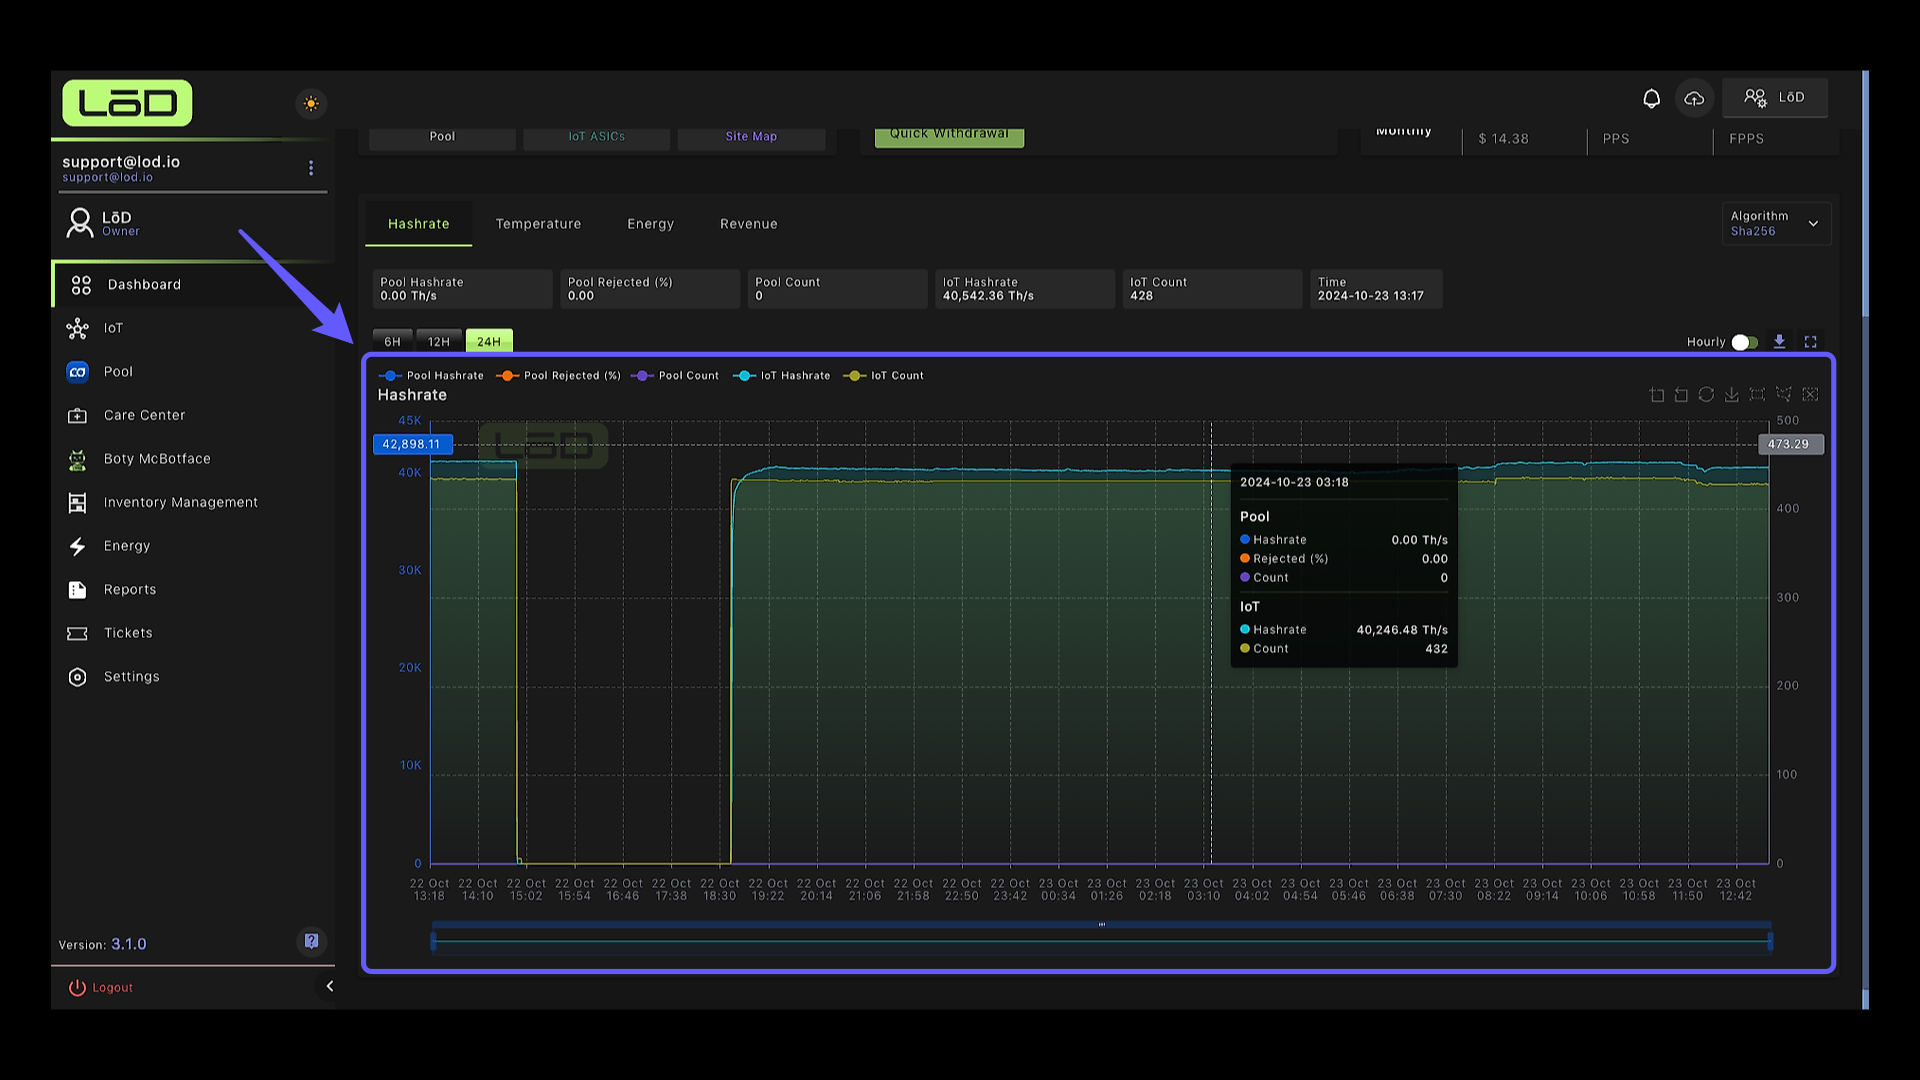Click the LōD Owner profile icon
The height and width of the screenshot is (1080, 1920).
(x=79, y=222)
